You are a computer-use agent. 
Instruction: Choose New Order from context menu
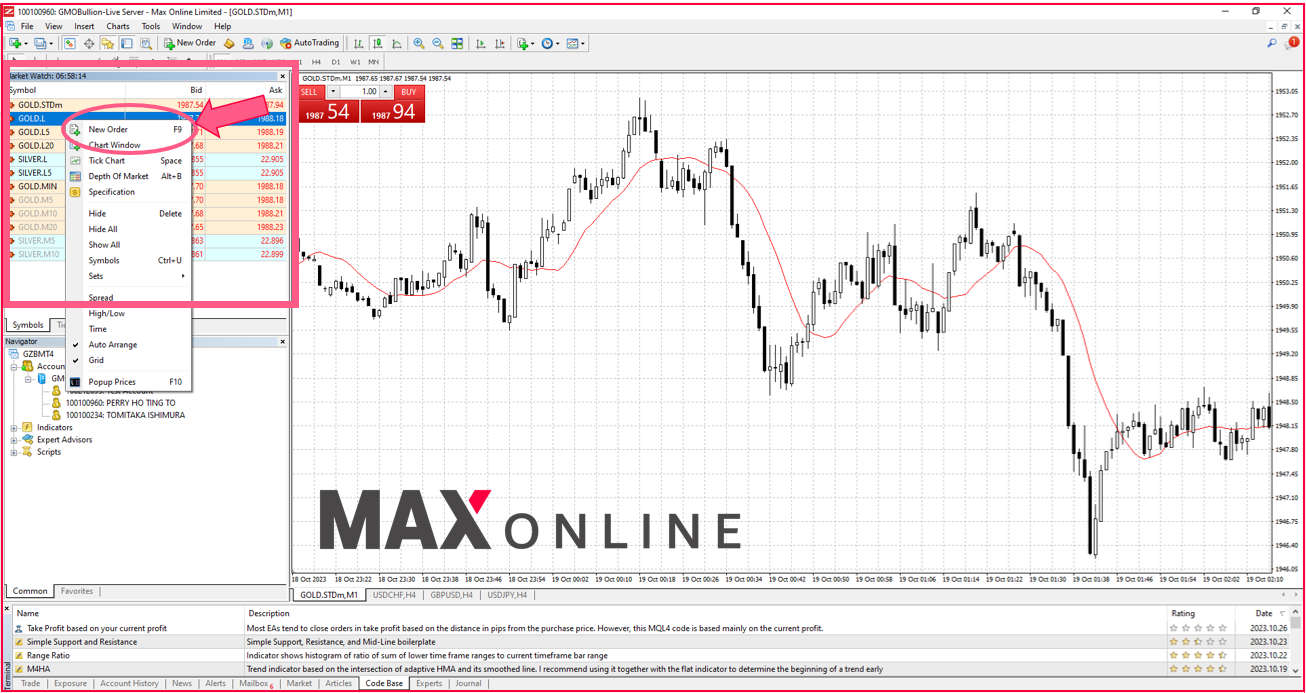pos(108,129)
